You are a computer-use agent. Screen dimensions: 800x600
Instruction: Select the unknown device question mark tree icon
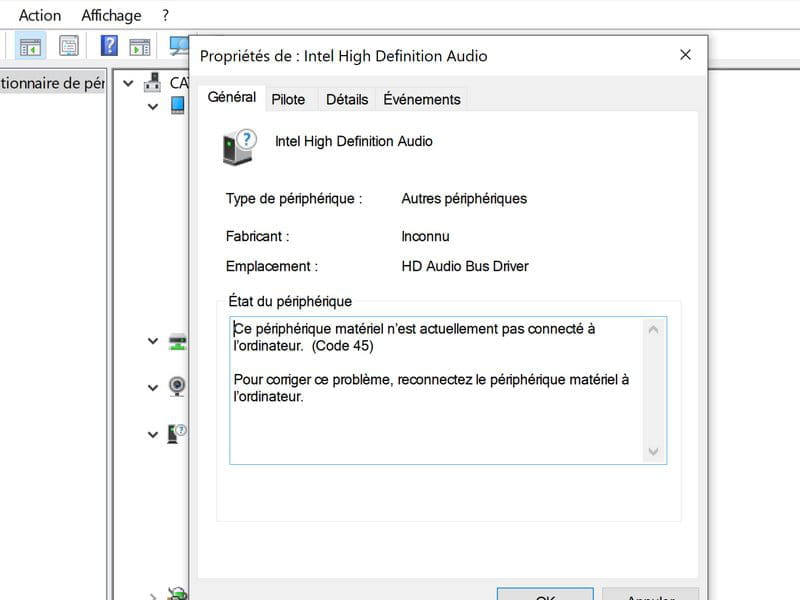click(177, 434)
